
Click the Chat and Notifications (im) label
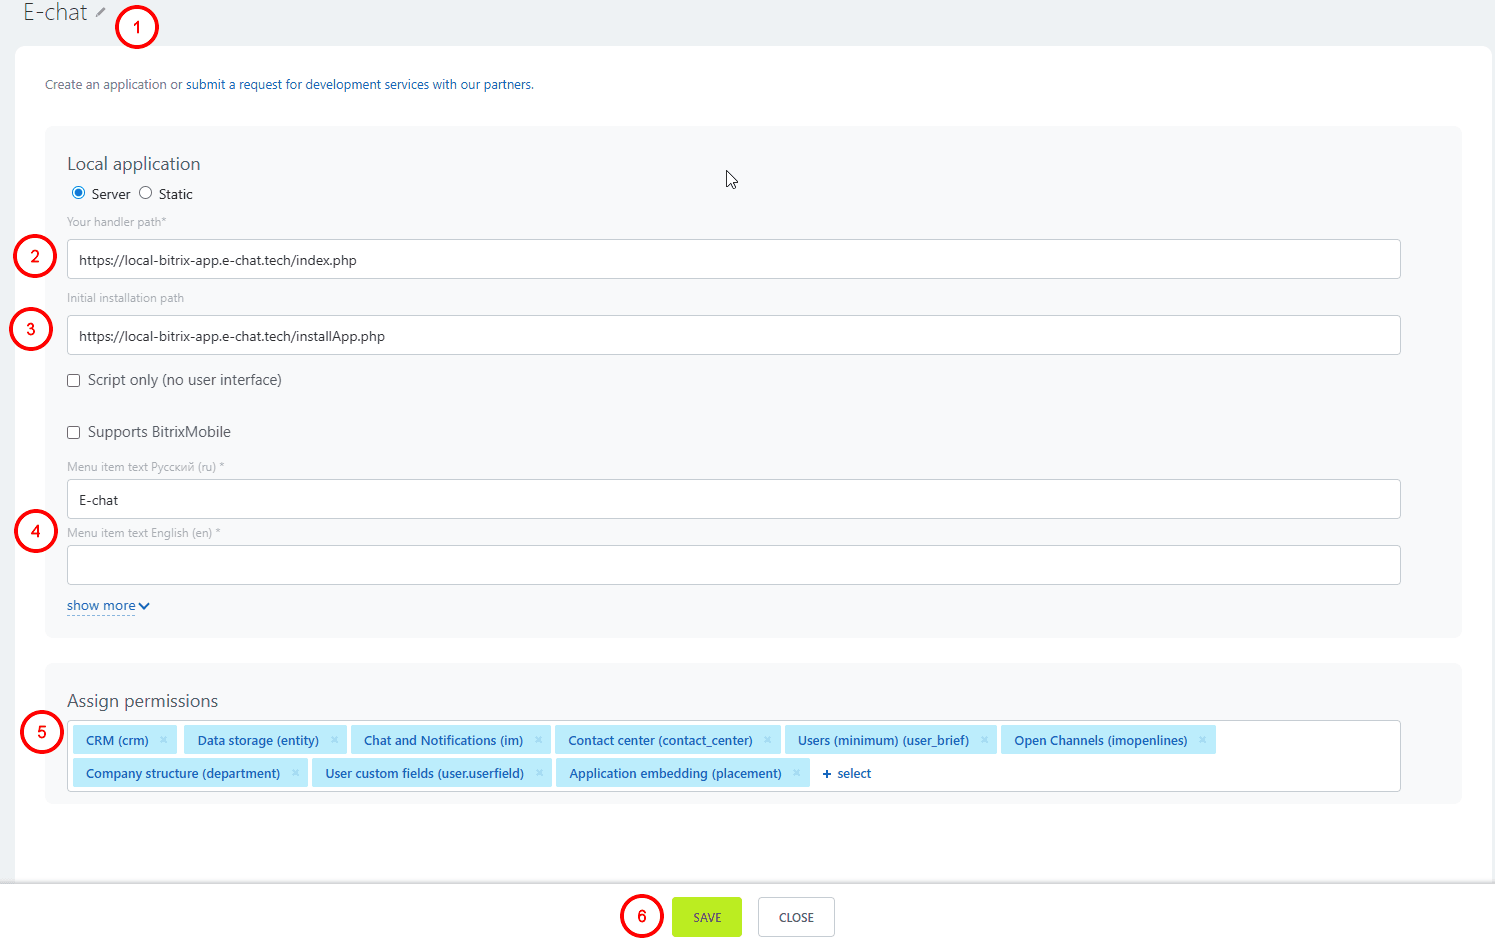click(443, 741)
